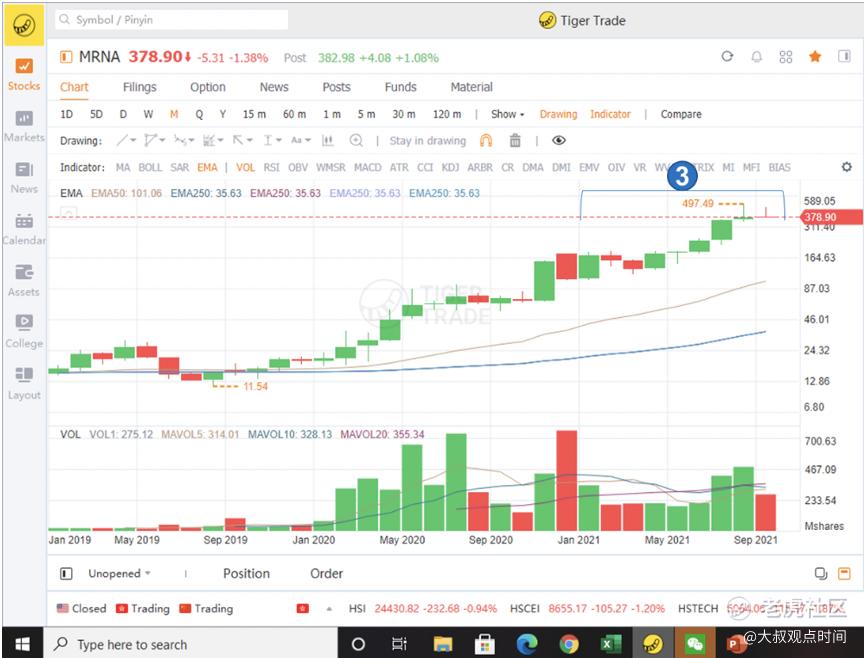Disable the VOL indicator
This screenshot has height=658, width=864.
(245, 167)
